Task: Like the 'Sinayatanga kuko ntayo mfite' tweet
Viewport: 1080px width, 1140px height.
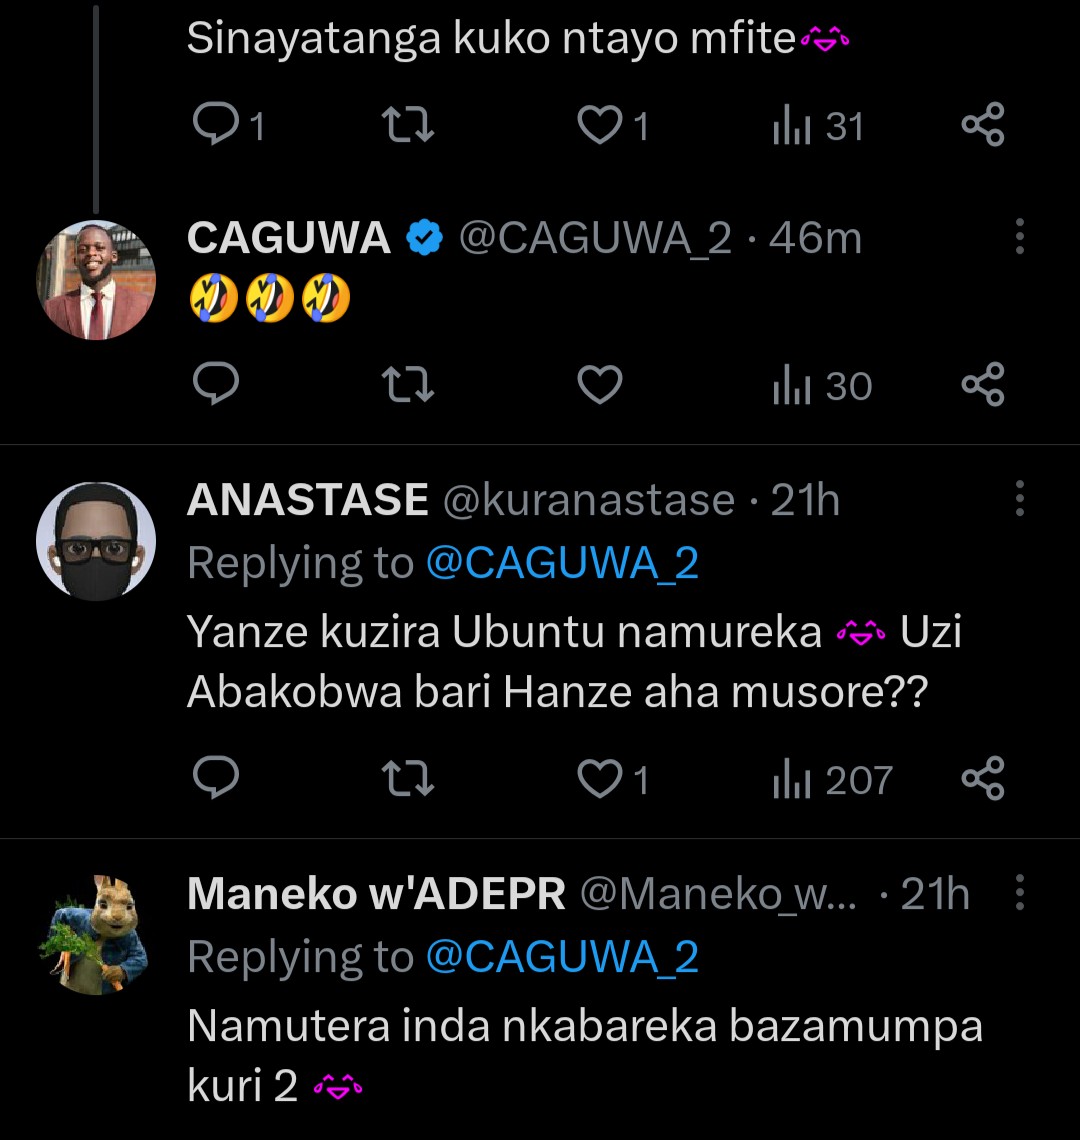Action: pyautogui.click(x=600, y=126)
